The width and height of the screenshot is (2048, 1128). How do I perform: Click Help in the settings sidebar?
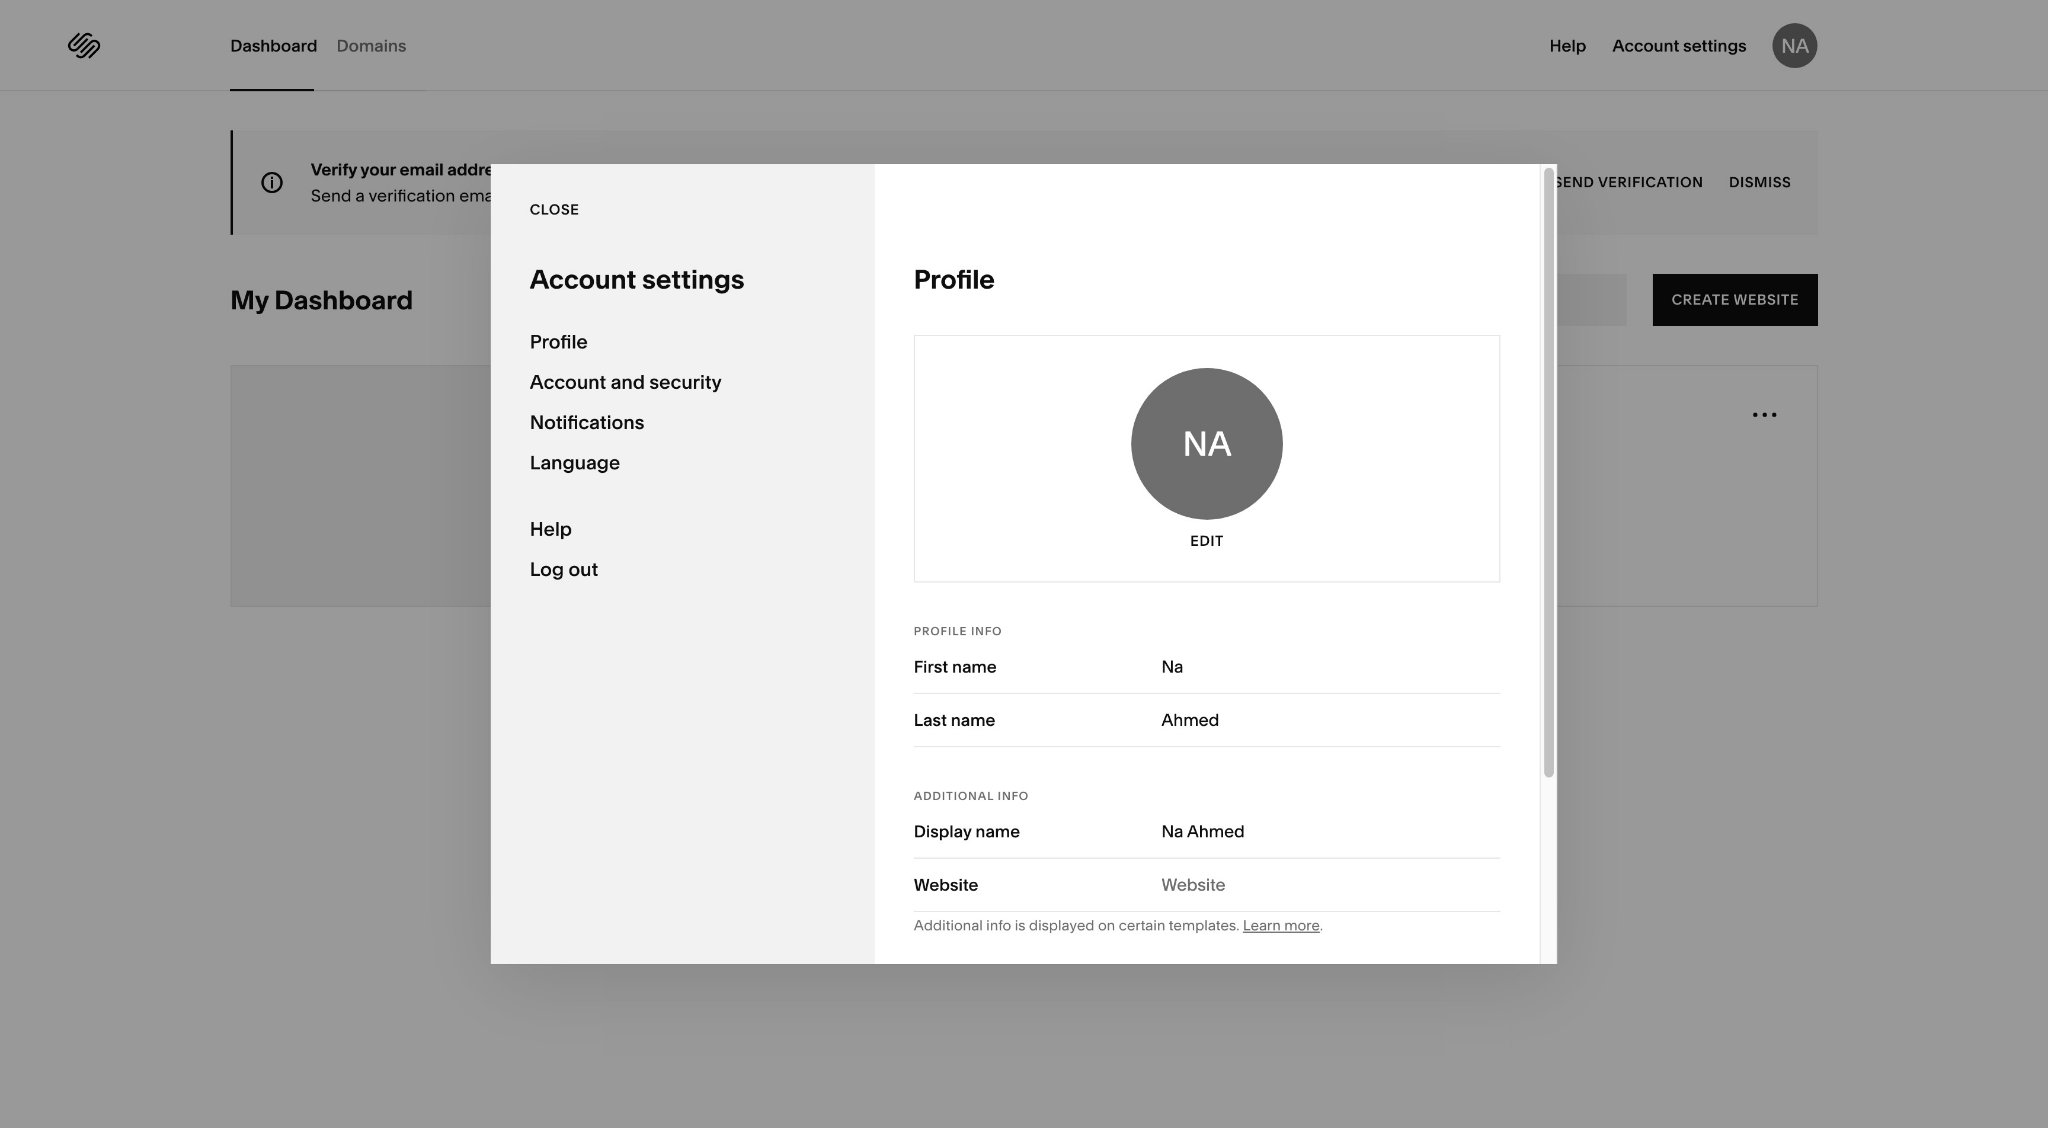coord(550,530)
